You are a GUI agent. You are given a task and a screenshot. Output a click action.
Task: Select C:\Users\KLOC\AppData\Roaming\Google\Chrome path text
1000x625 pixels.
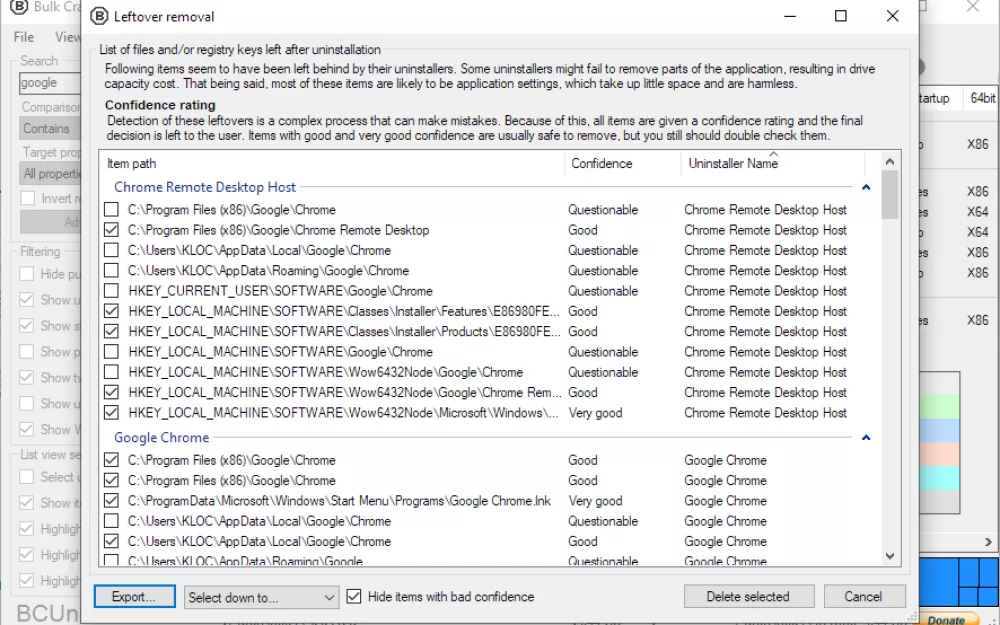coord(268,270)
